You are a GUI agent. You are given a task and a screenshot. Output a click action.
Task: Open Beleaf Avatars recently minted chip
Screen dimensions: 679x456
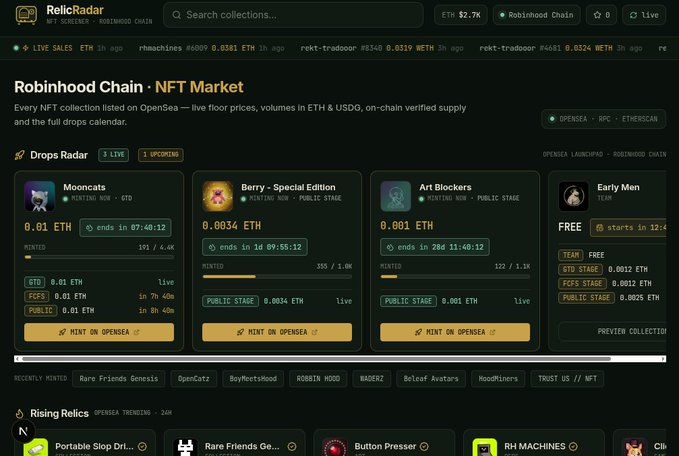click(x=431, y=378)
